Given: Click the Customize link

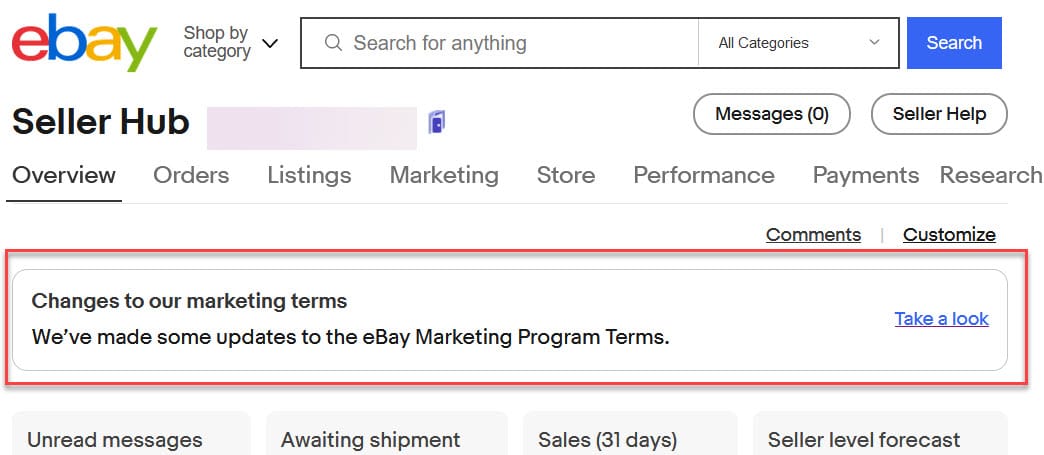Looking at the screenshot, I should pyautogui.click(x=949, y=235).
